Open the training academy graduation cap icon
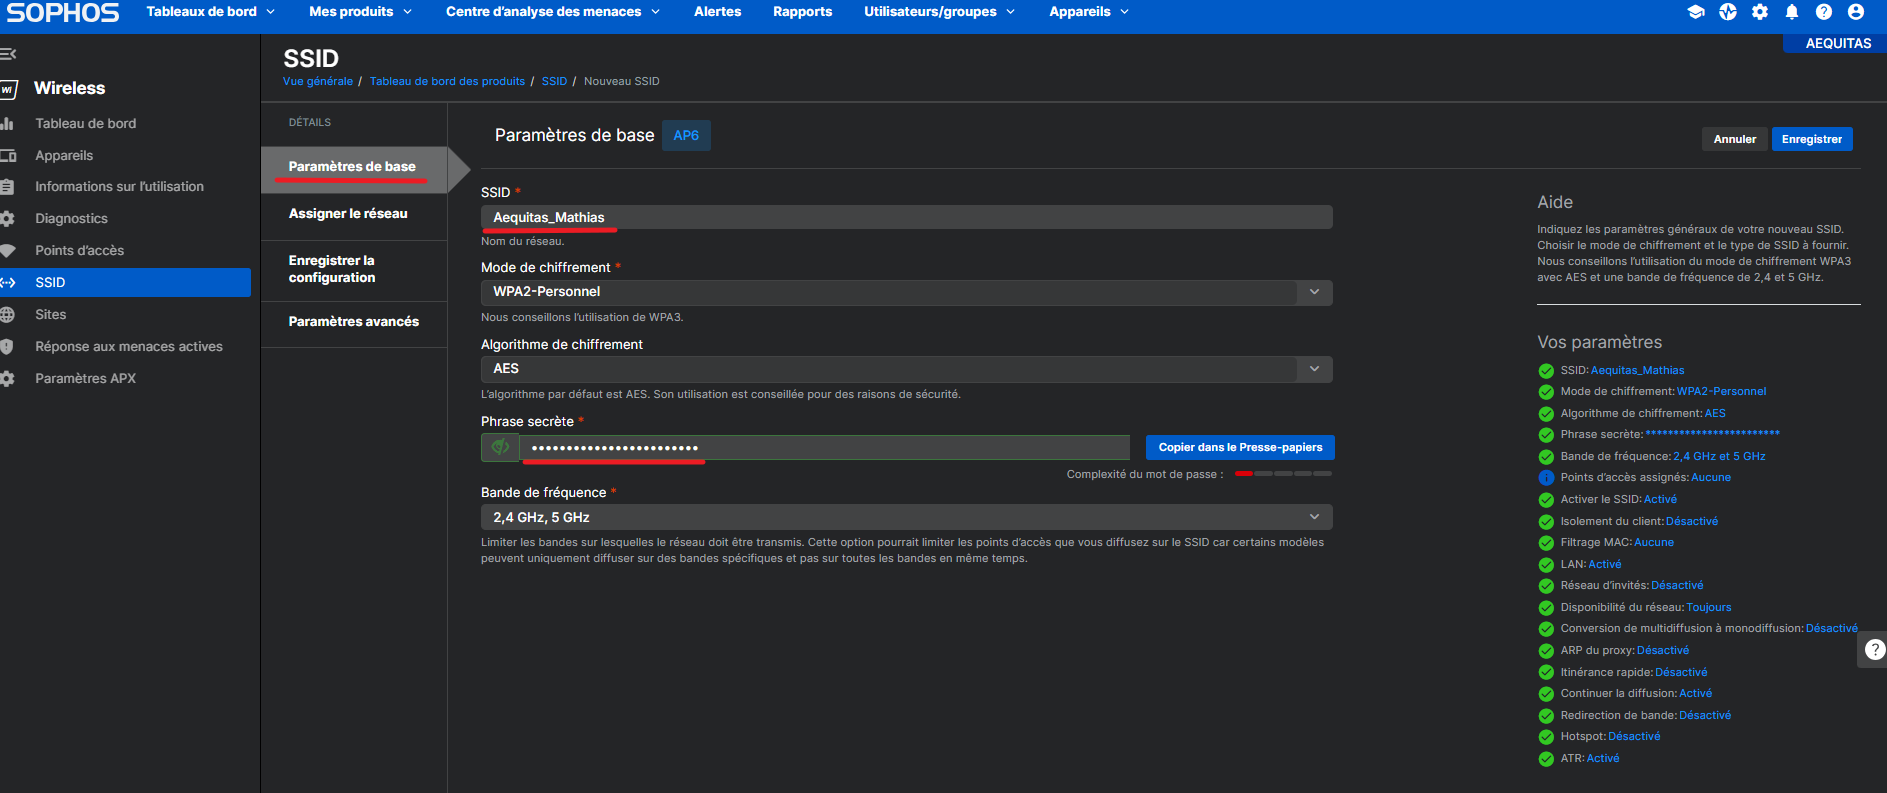The width and height of the screenshot is (1887, 793). pyautogui.click(x=1696, y=12)
